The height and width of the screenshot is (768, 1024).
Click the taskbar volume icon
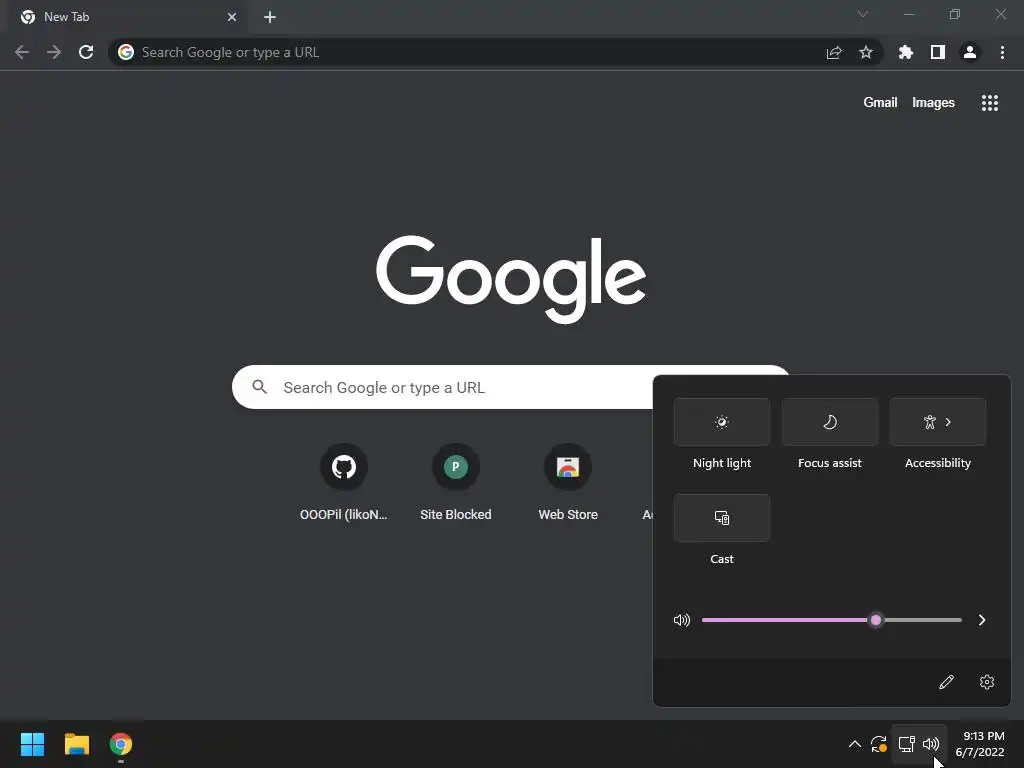(x=931, y=744)
